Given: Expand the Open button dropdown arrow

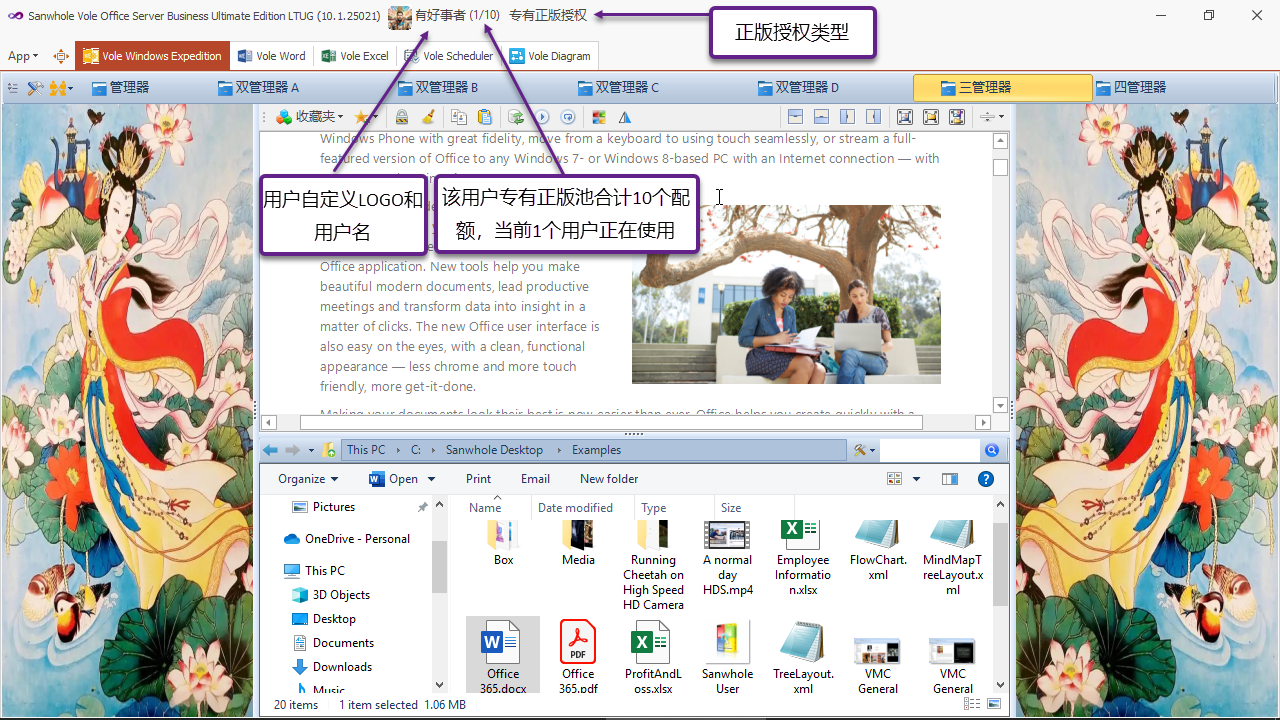Looking at the screenshot, I should point(431,479).
